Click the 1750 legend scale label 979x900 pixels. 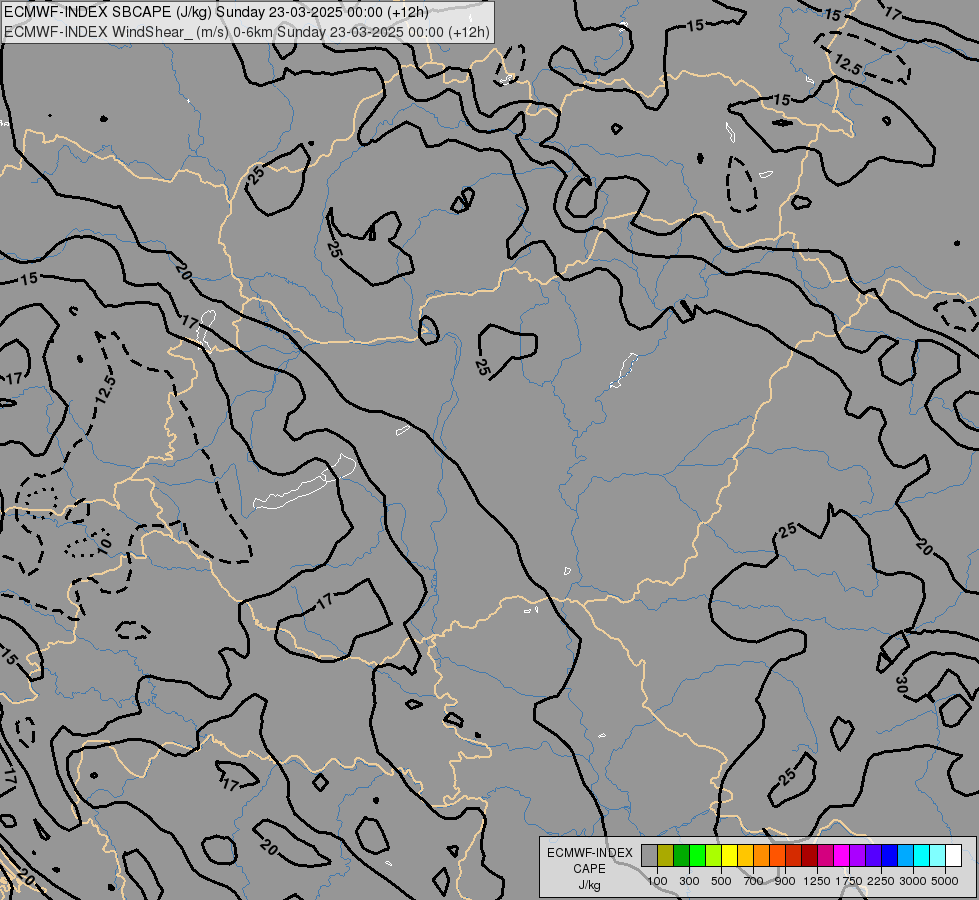(849, 881)
